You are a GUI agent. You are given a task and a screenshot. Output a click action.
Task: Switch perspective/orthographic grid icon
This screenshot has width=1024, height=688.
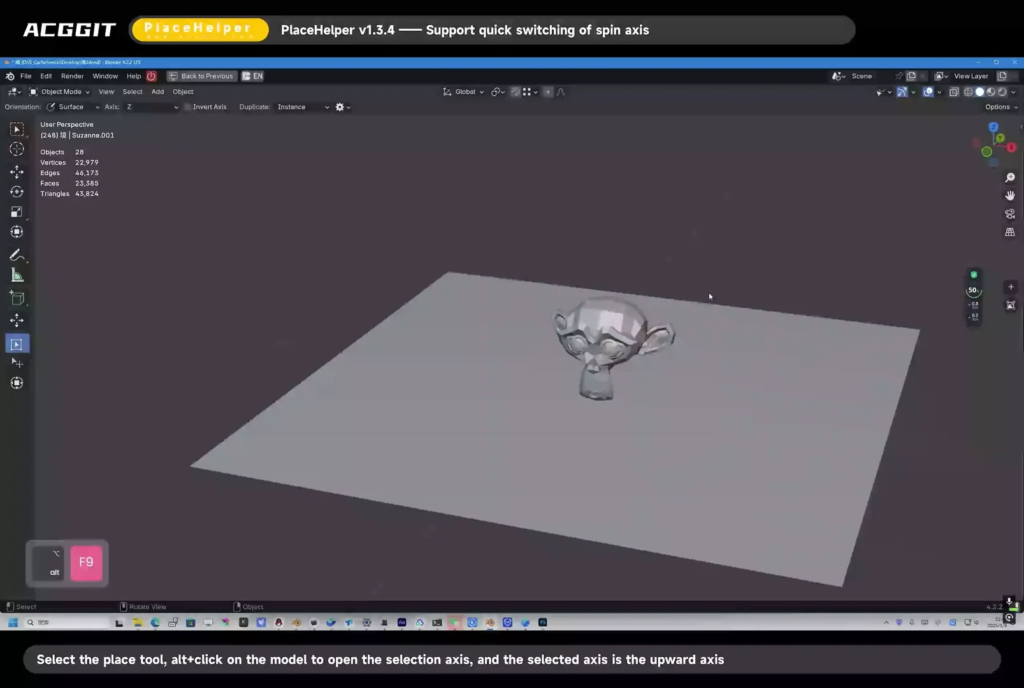[x=1010, y=232]
